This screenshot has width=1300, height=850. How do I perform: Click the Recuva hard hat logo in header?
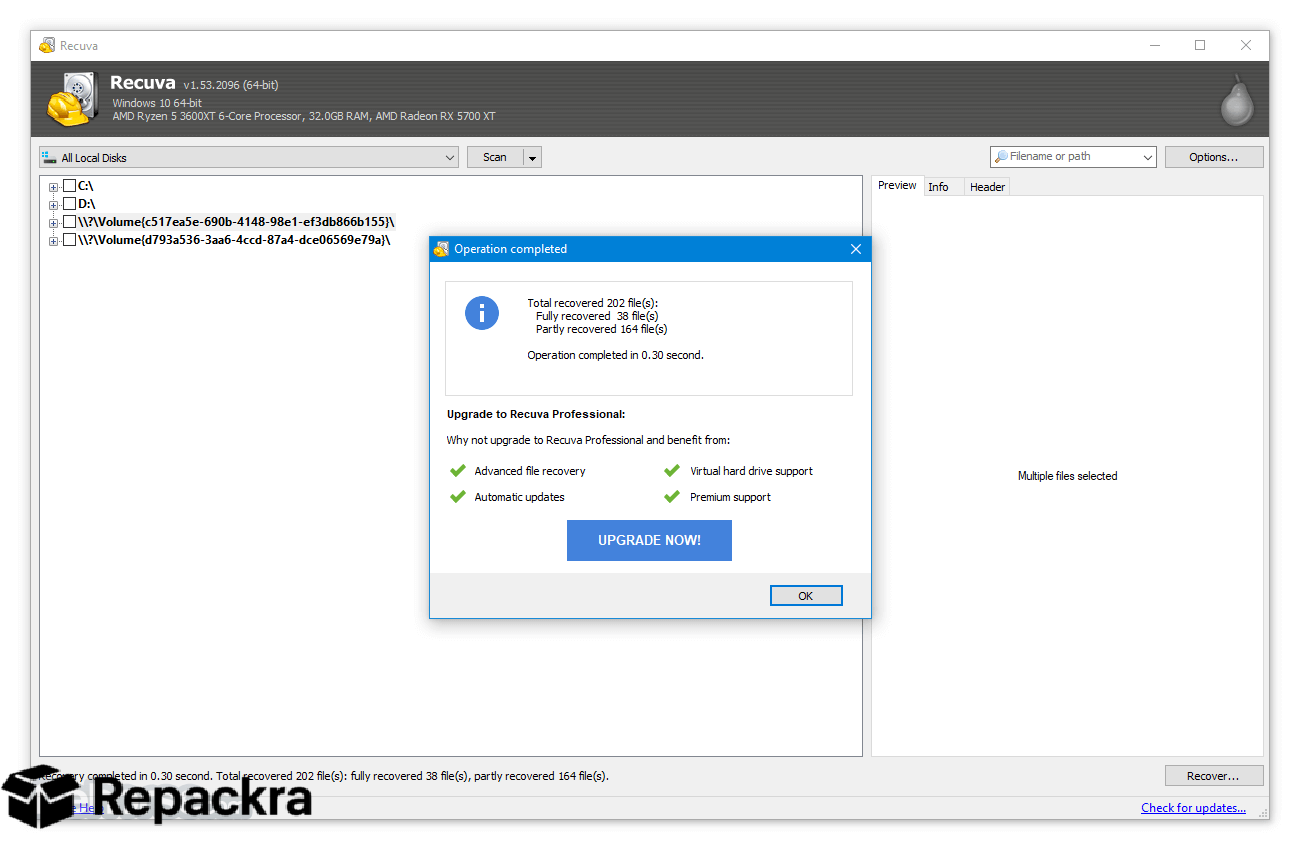[x=72, y=99]
